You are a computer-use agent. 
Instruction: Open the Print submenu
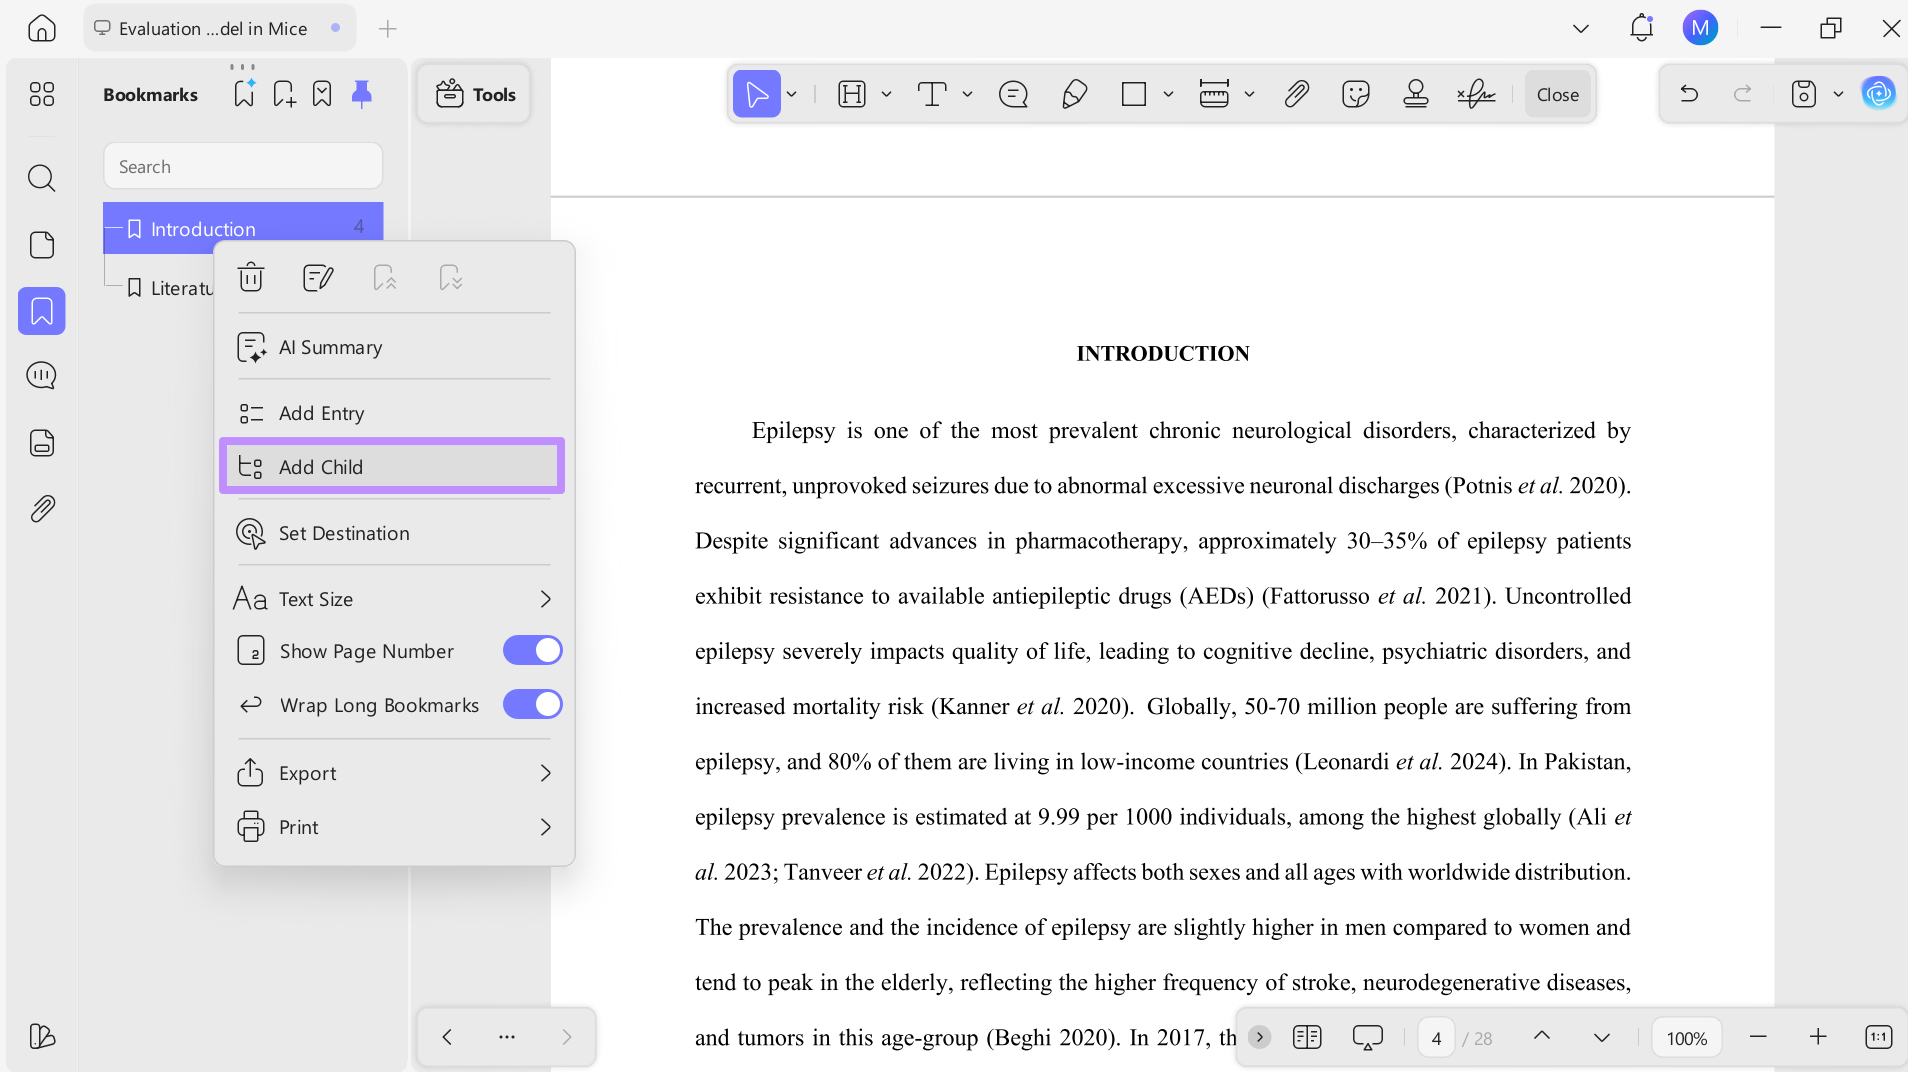394,827
